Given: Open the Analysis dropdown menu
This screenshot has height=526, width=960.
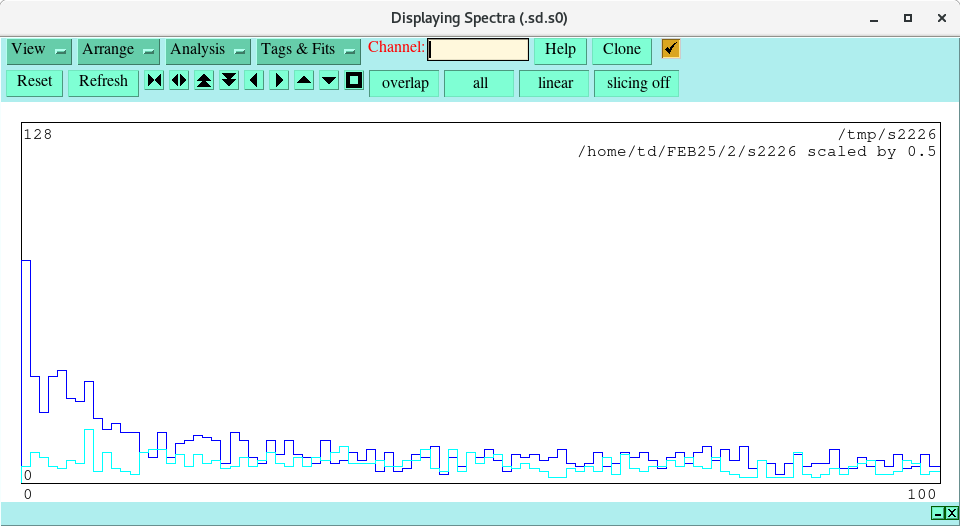Looking at the screenshot, I should pyautogui.click(x=208, y=50).
